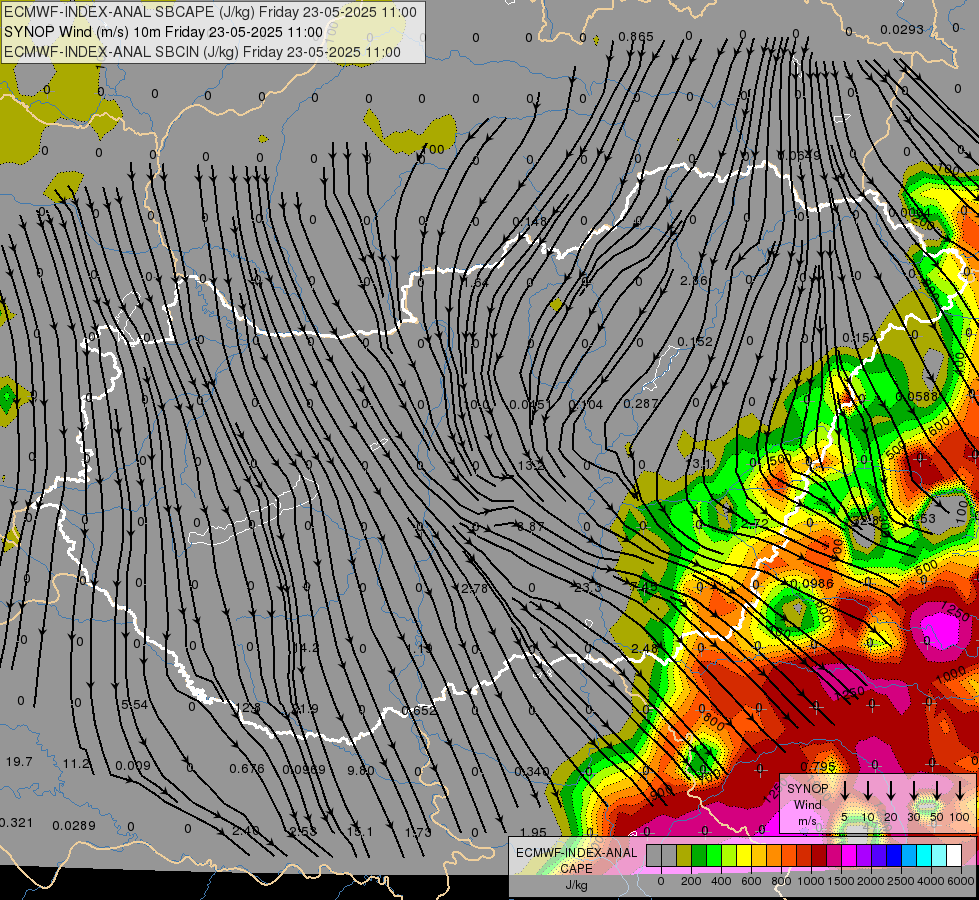979x900 pixels.
Task: Select the olive swatch in CAPE legend
Action: (684, 856)
